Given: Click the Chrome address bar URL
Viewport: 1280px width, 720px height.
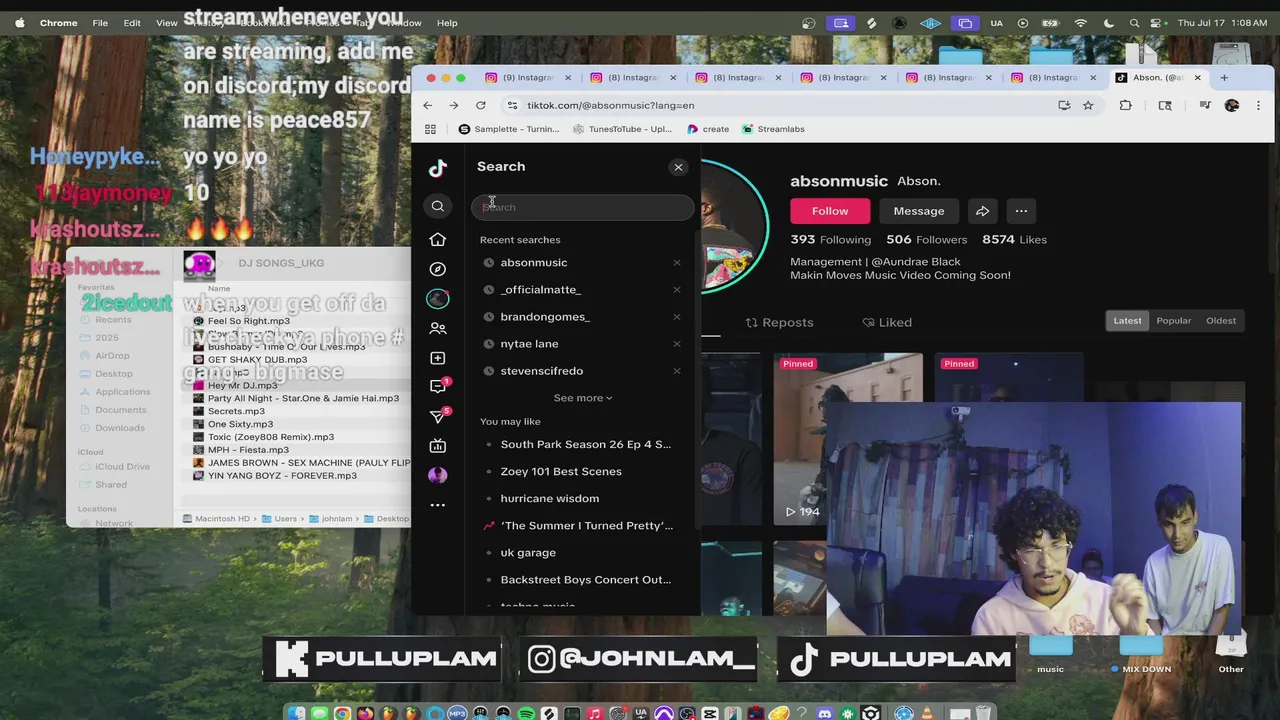Looking at the screenshot, I should (611, 105).
